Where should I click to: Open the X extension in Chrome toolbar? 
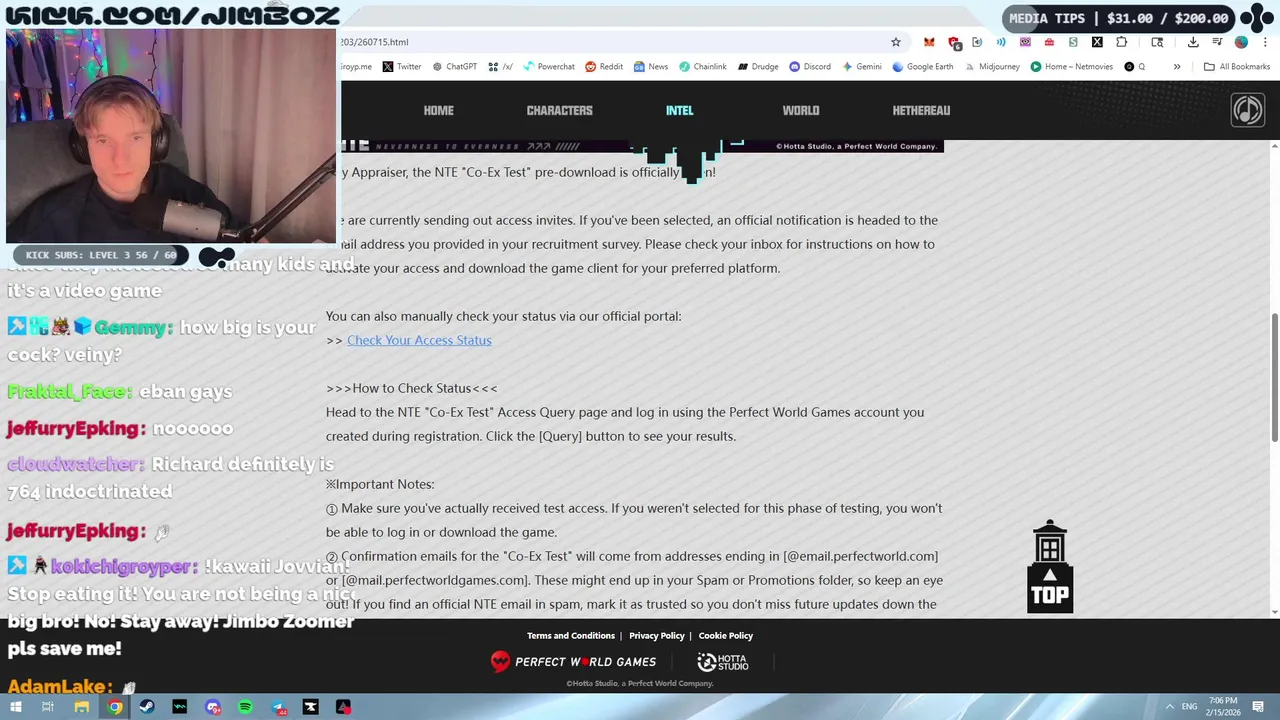[1097, 42]
